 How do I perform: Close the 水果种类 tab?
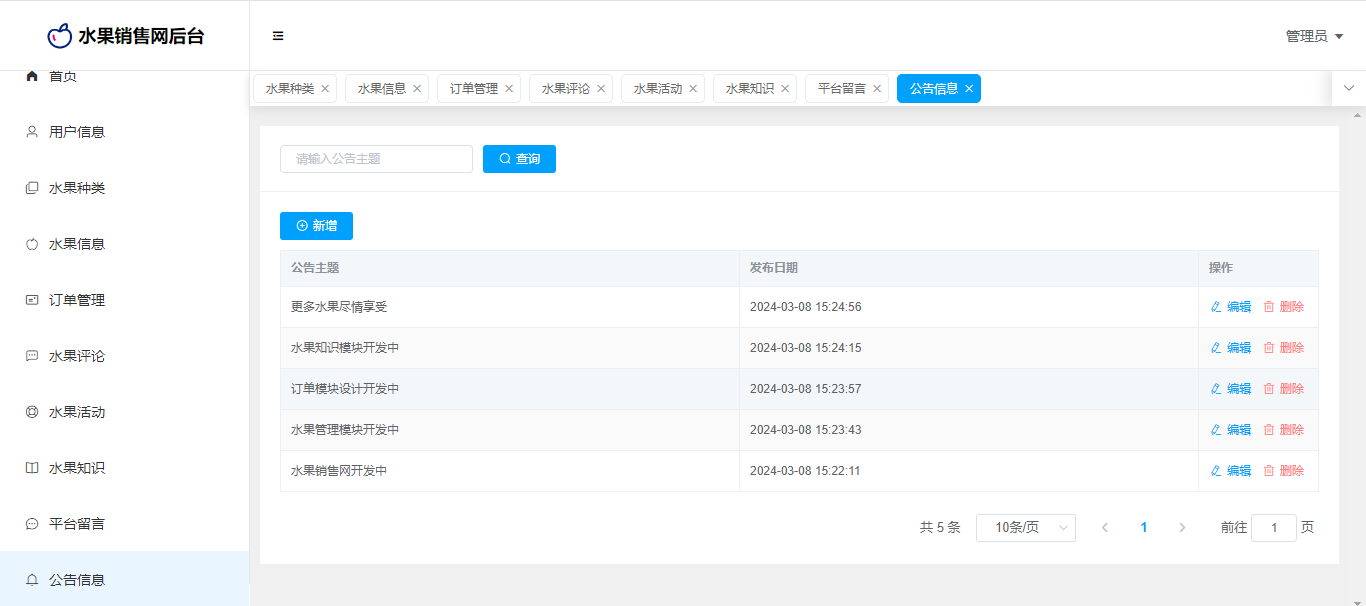tap(325, 89)
